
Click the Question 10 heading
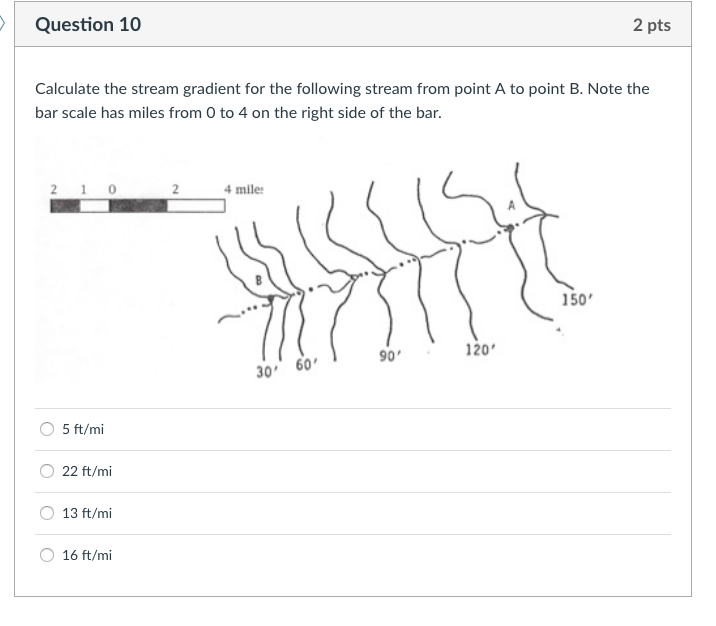pos(88,25)
